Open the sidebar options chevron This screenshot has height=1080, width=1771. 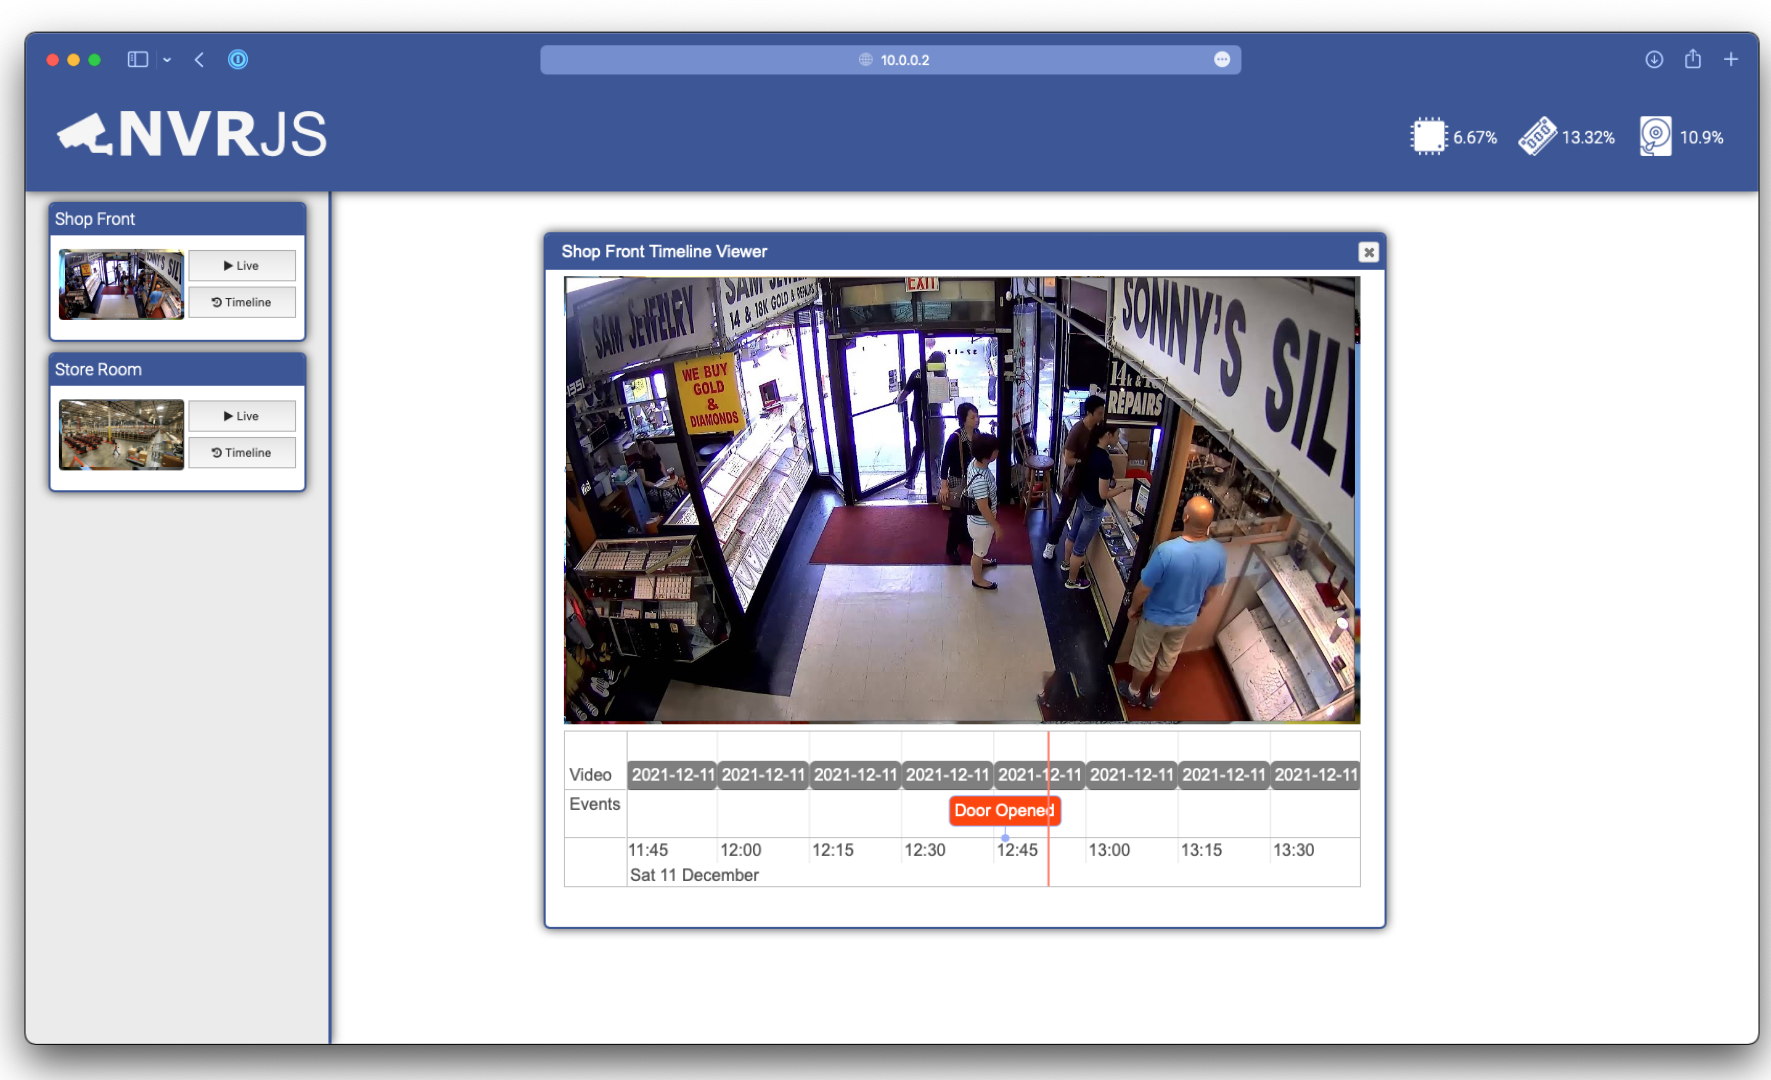pos(167,60)
